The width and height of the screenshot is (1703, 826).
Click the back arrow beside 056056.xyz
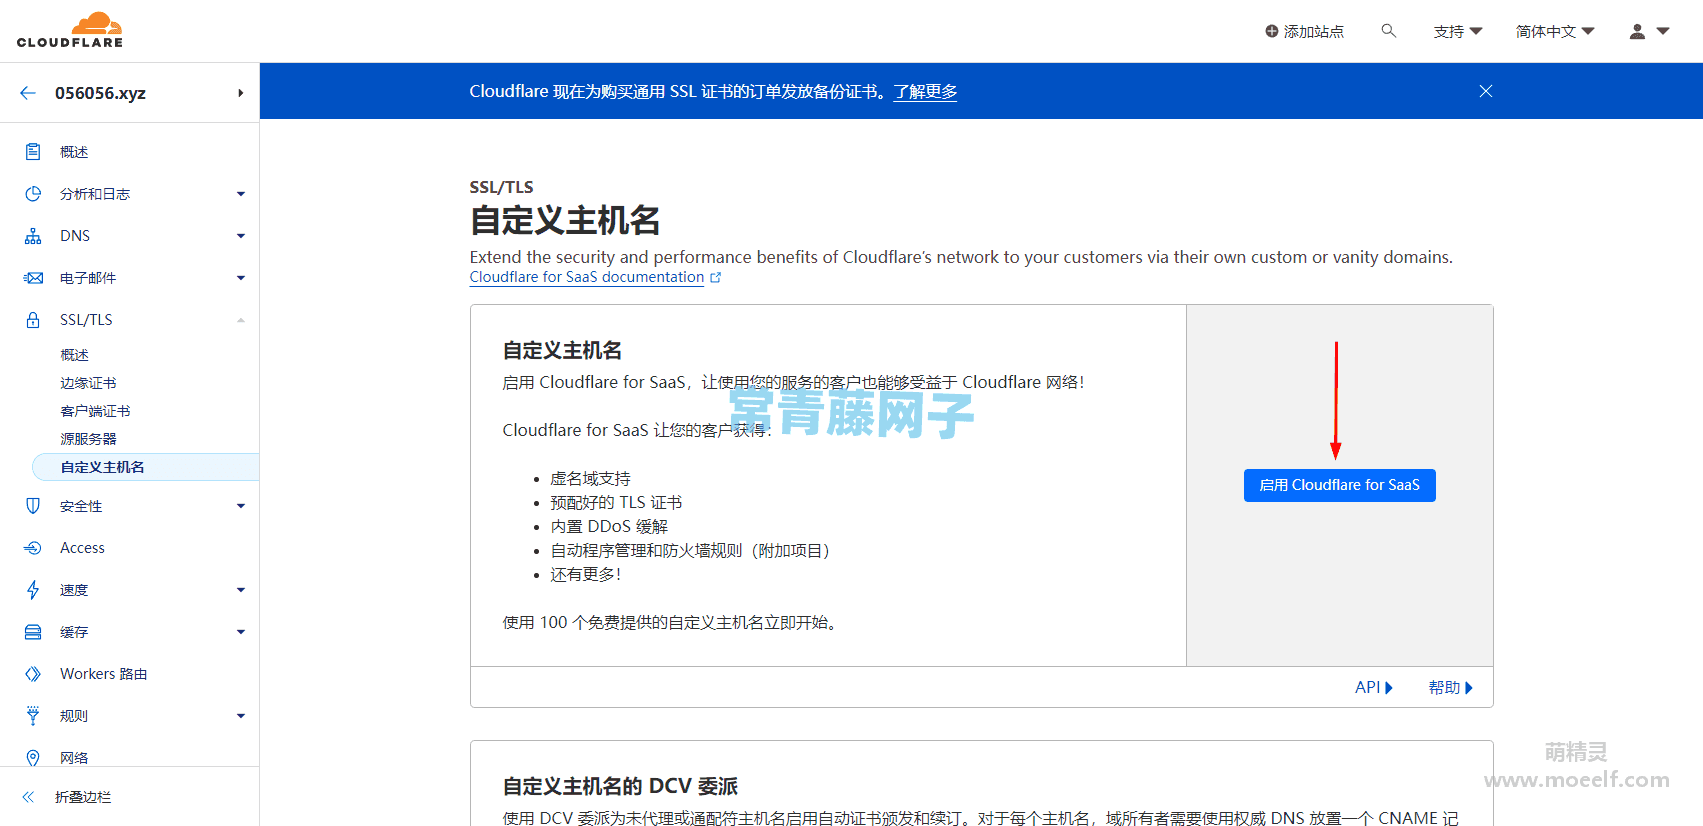pos(28,93)
